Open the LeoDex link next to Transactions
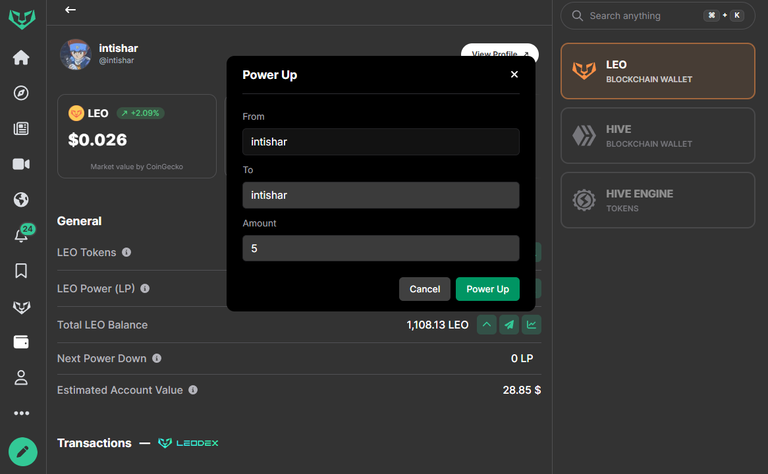 (188, 443)
